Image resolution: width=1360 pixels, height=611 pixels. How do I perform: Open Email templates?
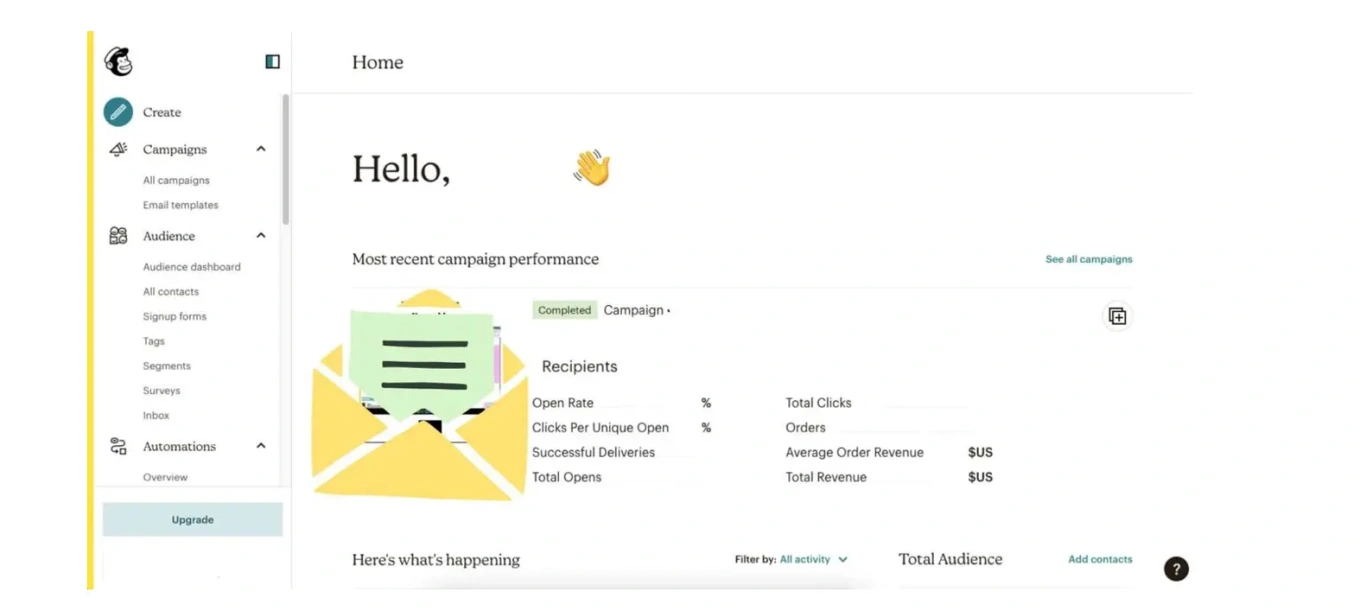click(180, 205)
